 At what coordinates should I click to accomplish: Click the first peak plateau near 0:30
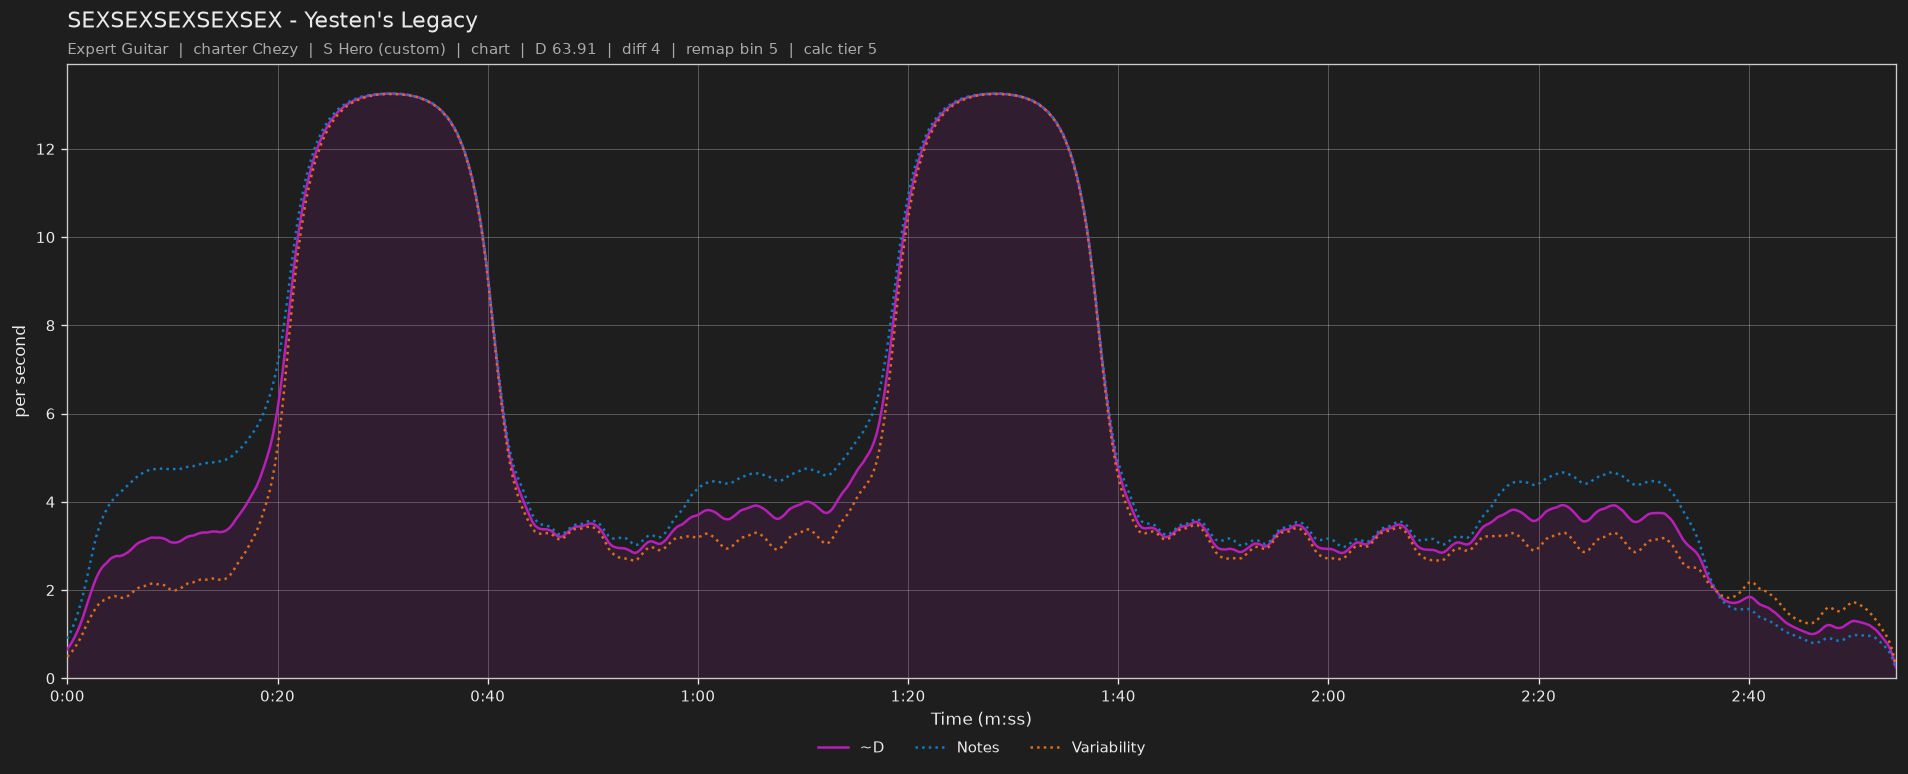[388, 94]
